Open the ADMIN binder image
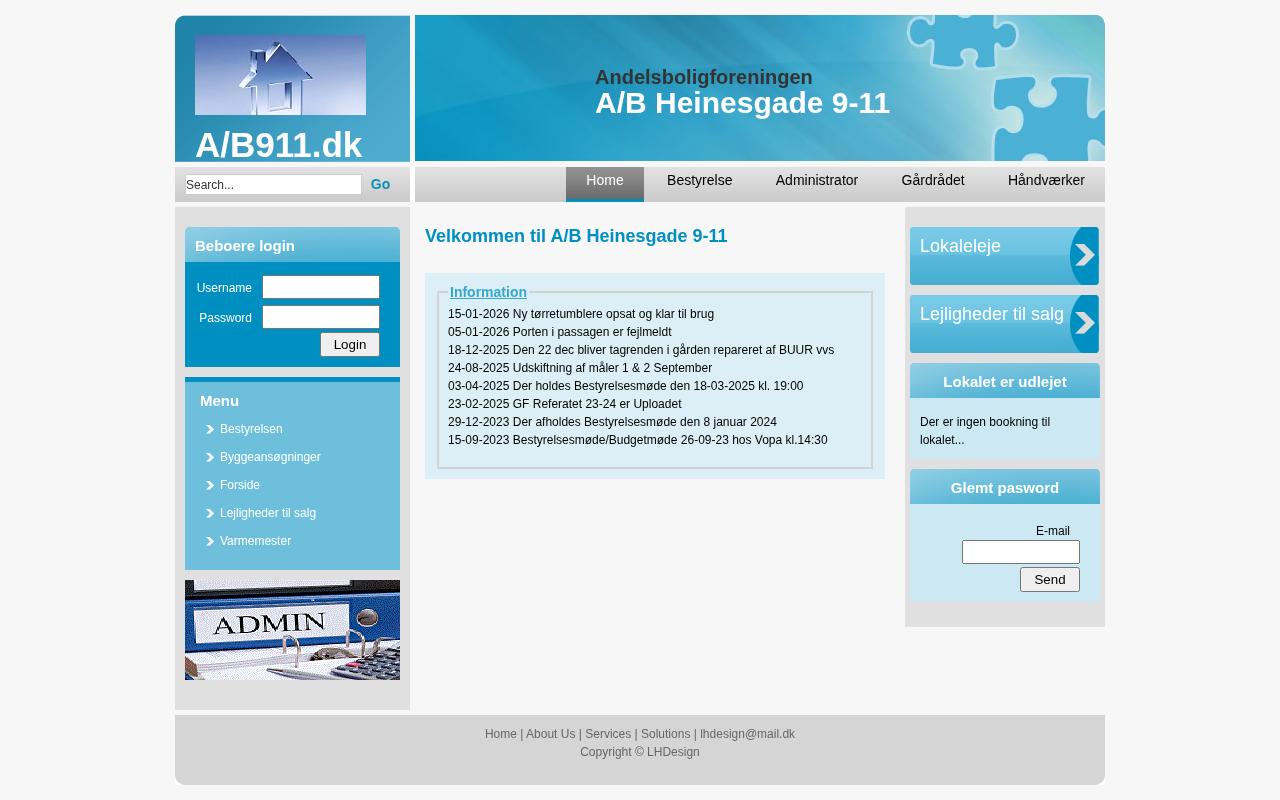The image size is (1280, 800). tap(292, 630)
